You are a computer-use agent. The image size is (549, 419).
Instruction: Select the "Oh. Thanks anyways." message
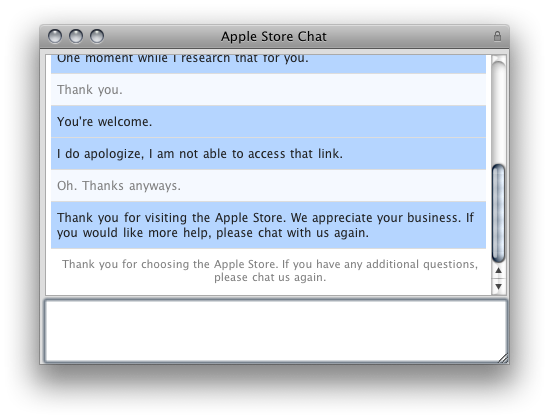268,186
